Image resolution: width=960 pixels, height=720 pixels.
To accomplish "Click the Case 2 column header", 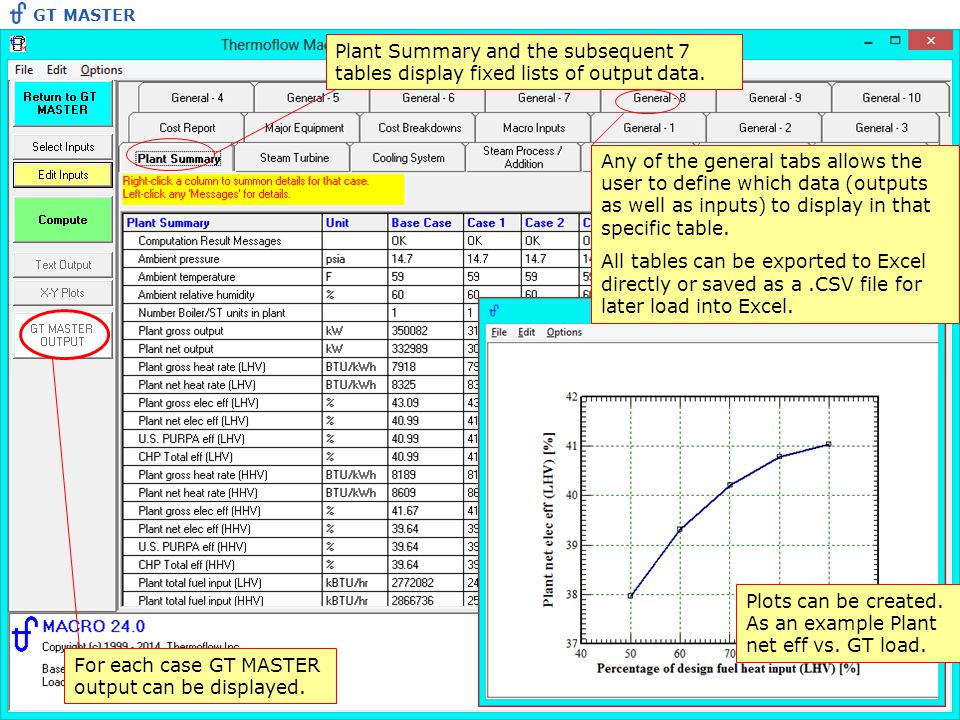I will [550, 223].
